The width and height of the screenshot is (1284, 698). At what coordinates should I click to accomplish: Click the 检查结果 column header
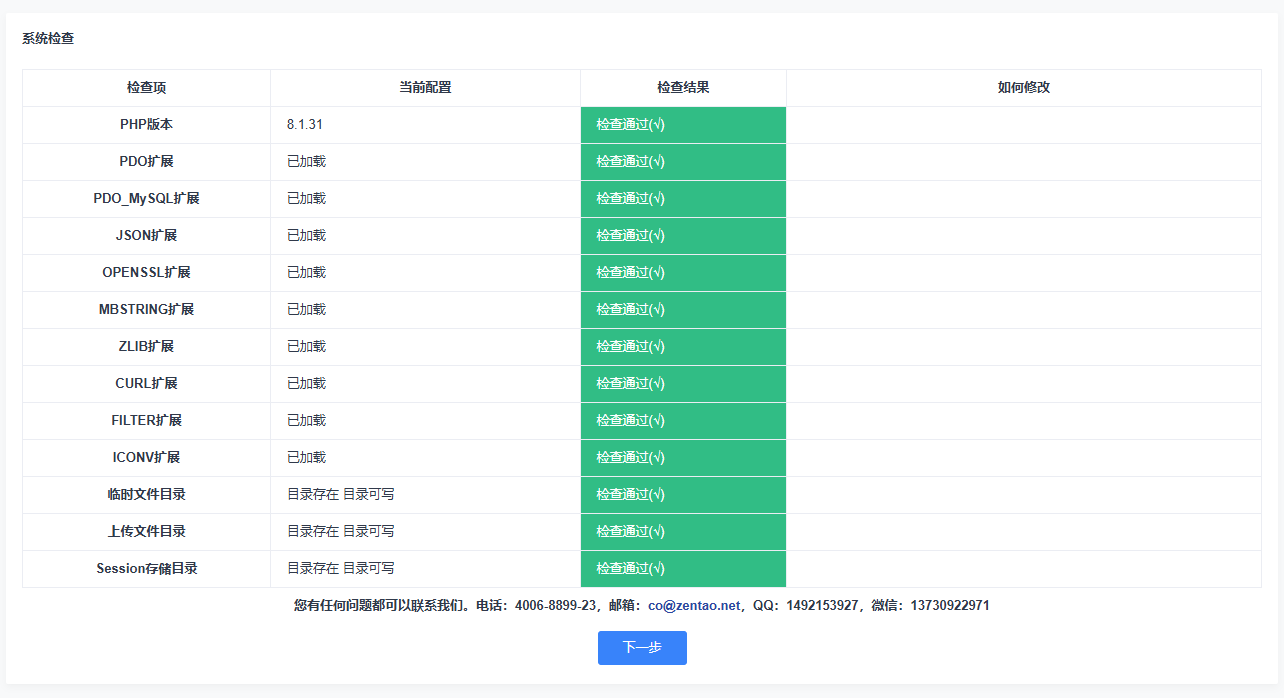[683, 88]
